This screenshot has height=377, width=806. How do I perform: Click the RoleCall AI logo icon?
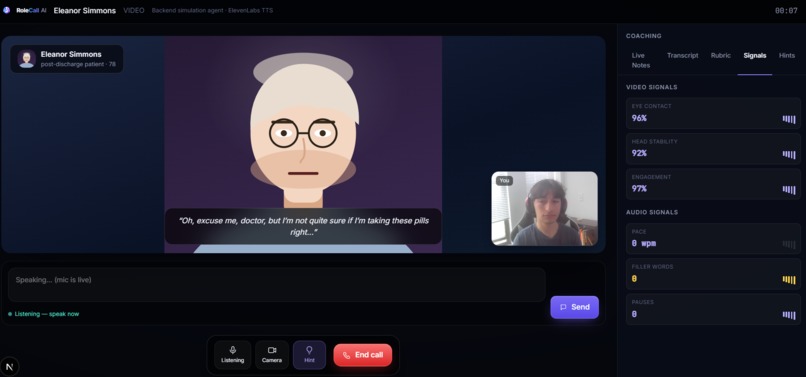click(6, 10)
